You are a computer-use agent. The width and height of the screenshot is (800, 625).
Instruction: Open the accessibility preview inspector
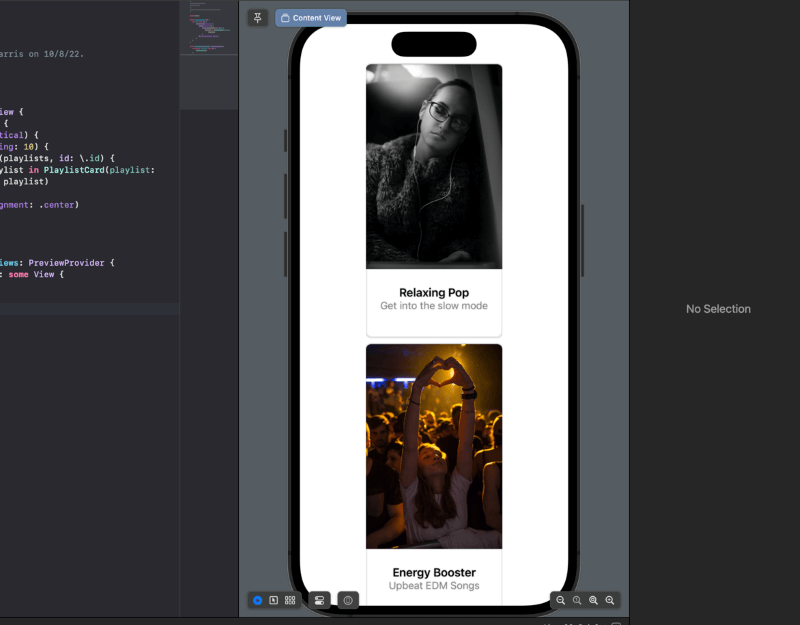point(347,600)
